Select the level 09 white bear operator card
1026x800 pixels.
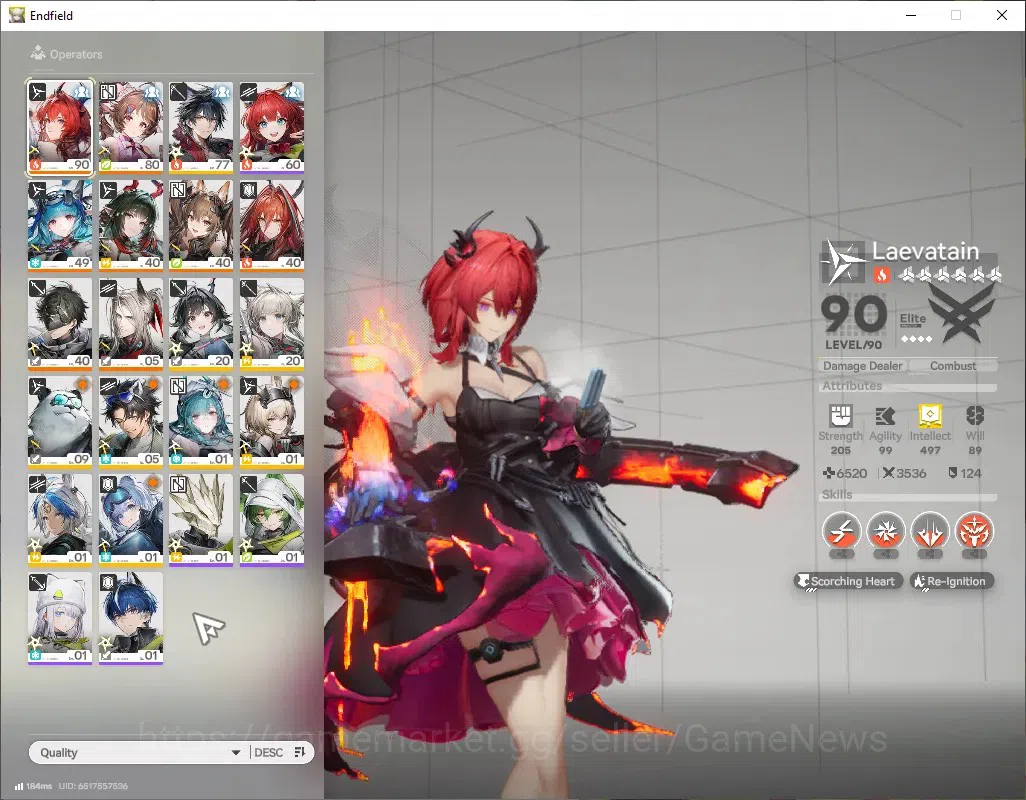(x=60, y=422)
